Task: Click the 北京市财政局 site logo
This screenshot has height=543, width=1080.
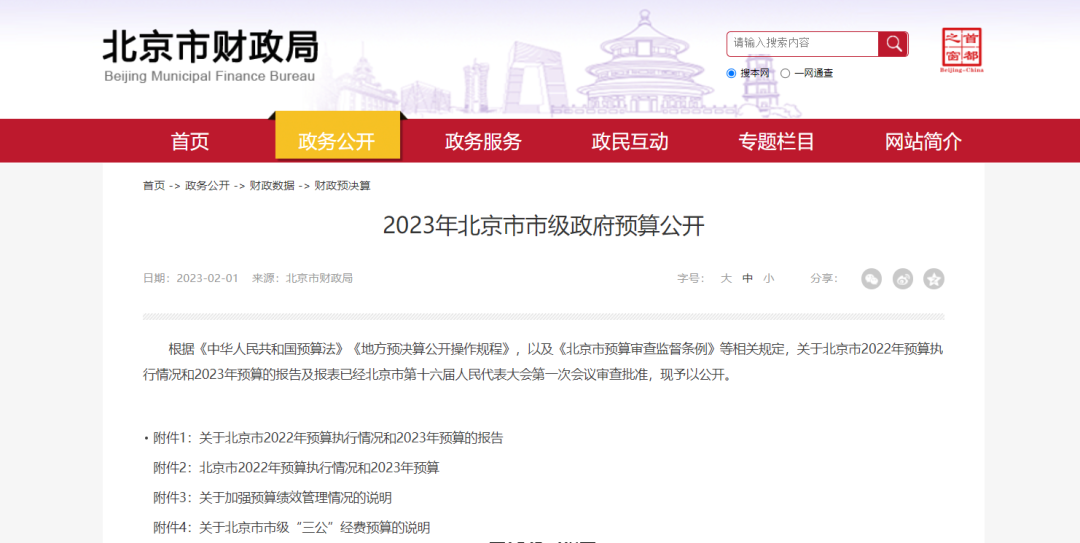Action: (210, 49)
